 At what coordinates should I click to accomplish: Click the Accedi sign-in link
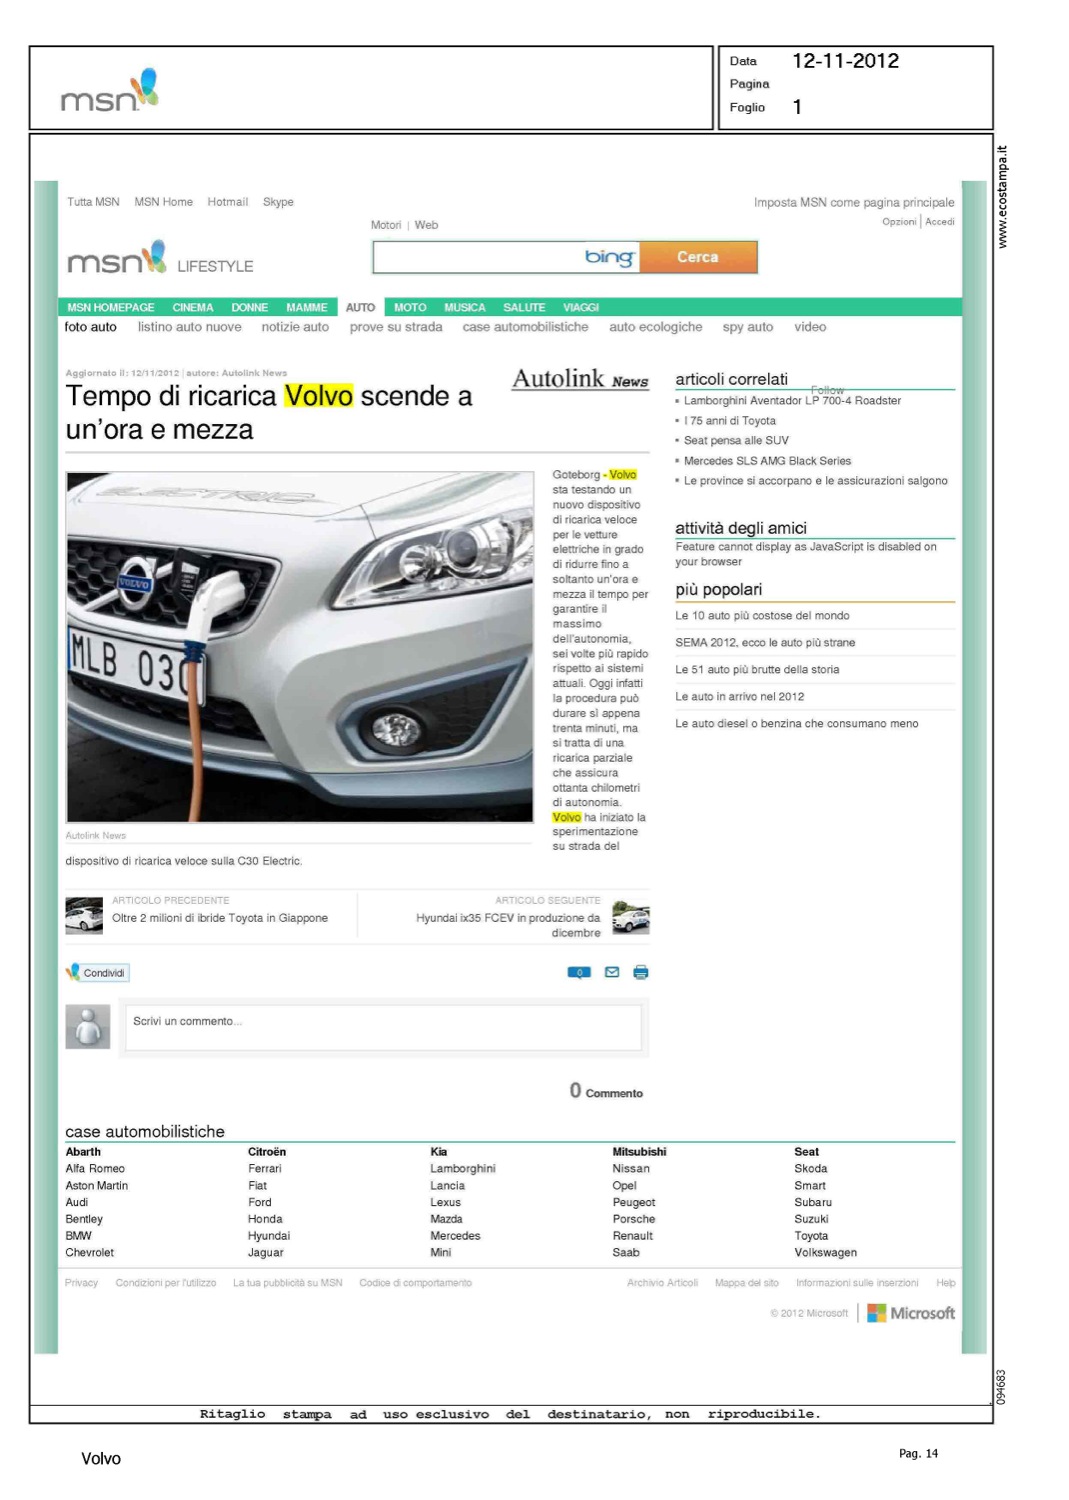940,222
